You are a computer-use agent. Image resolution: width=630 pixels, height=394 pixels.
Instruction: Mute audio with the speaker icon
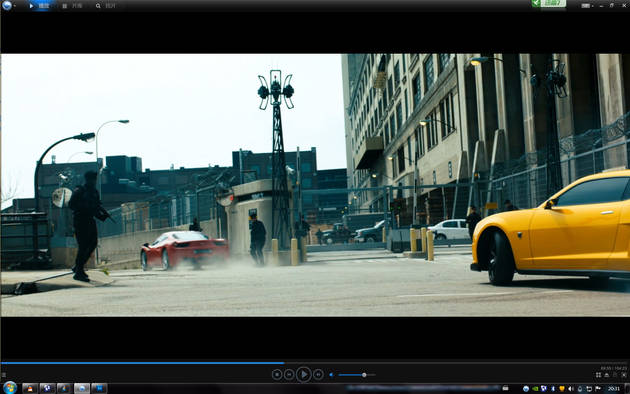coord(331,375)
